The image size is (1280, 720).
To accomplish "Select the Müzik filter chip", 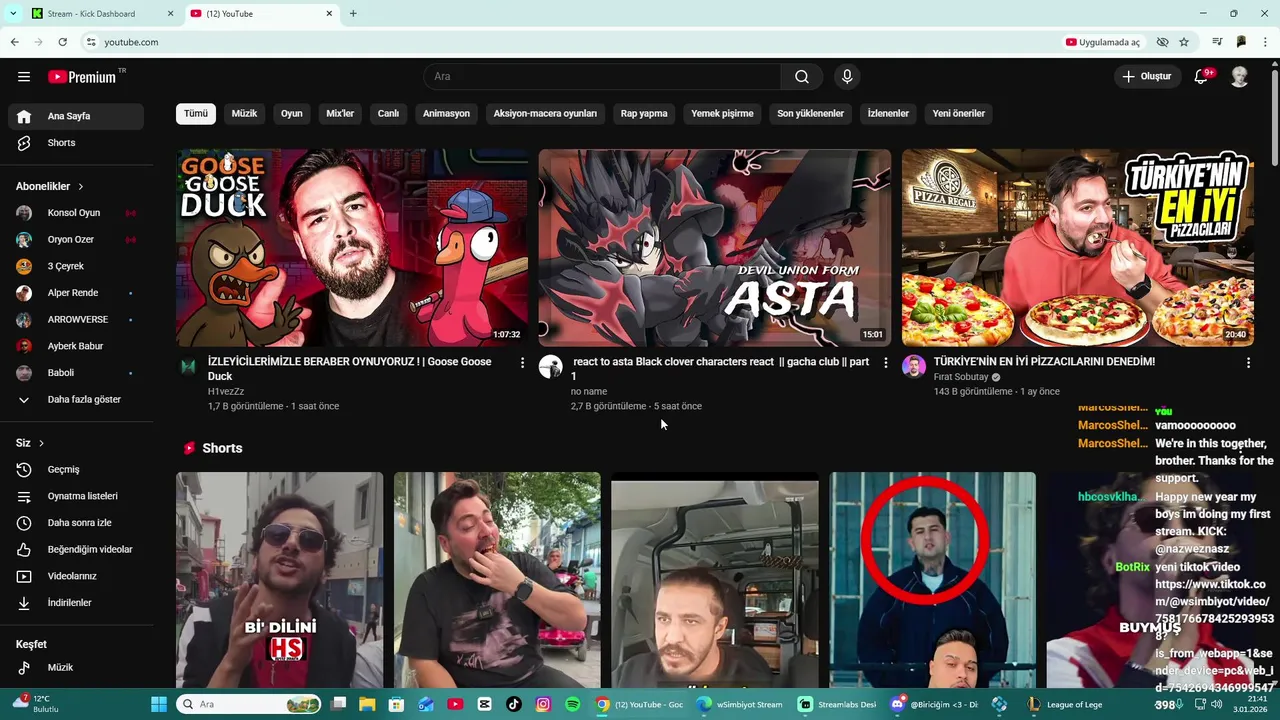I will 244,113.
